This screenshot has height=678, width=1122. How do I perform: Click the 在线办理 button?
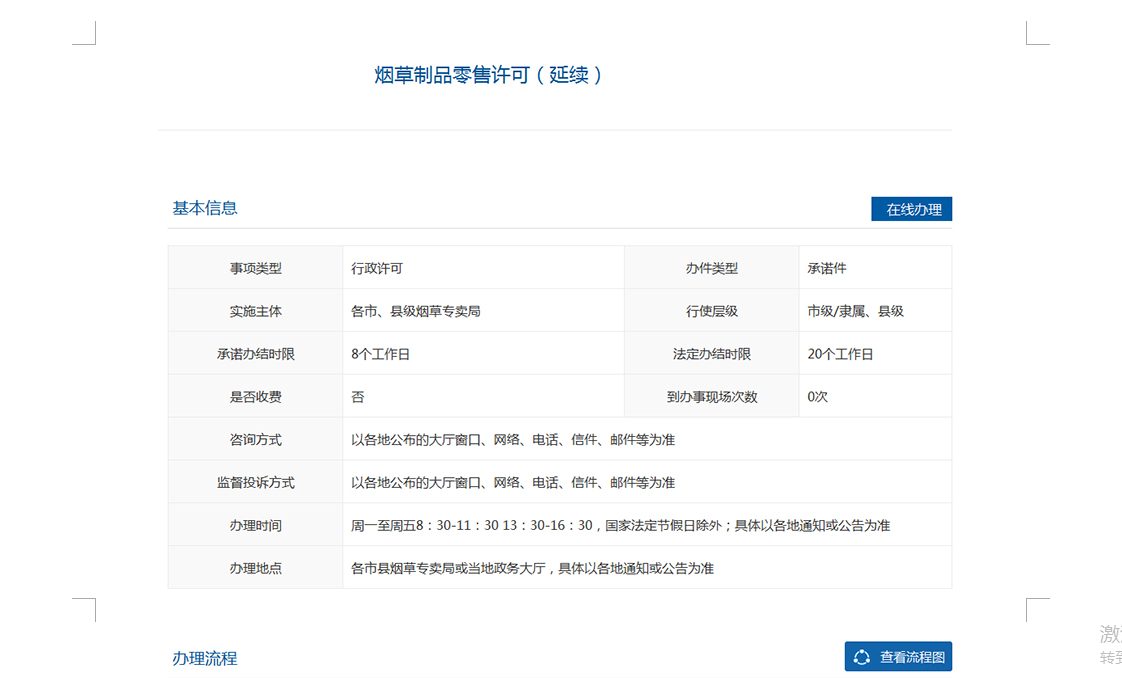coord(911,209)
